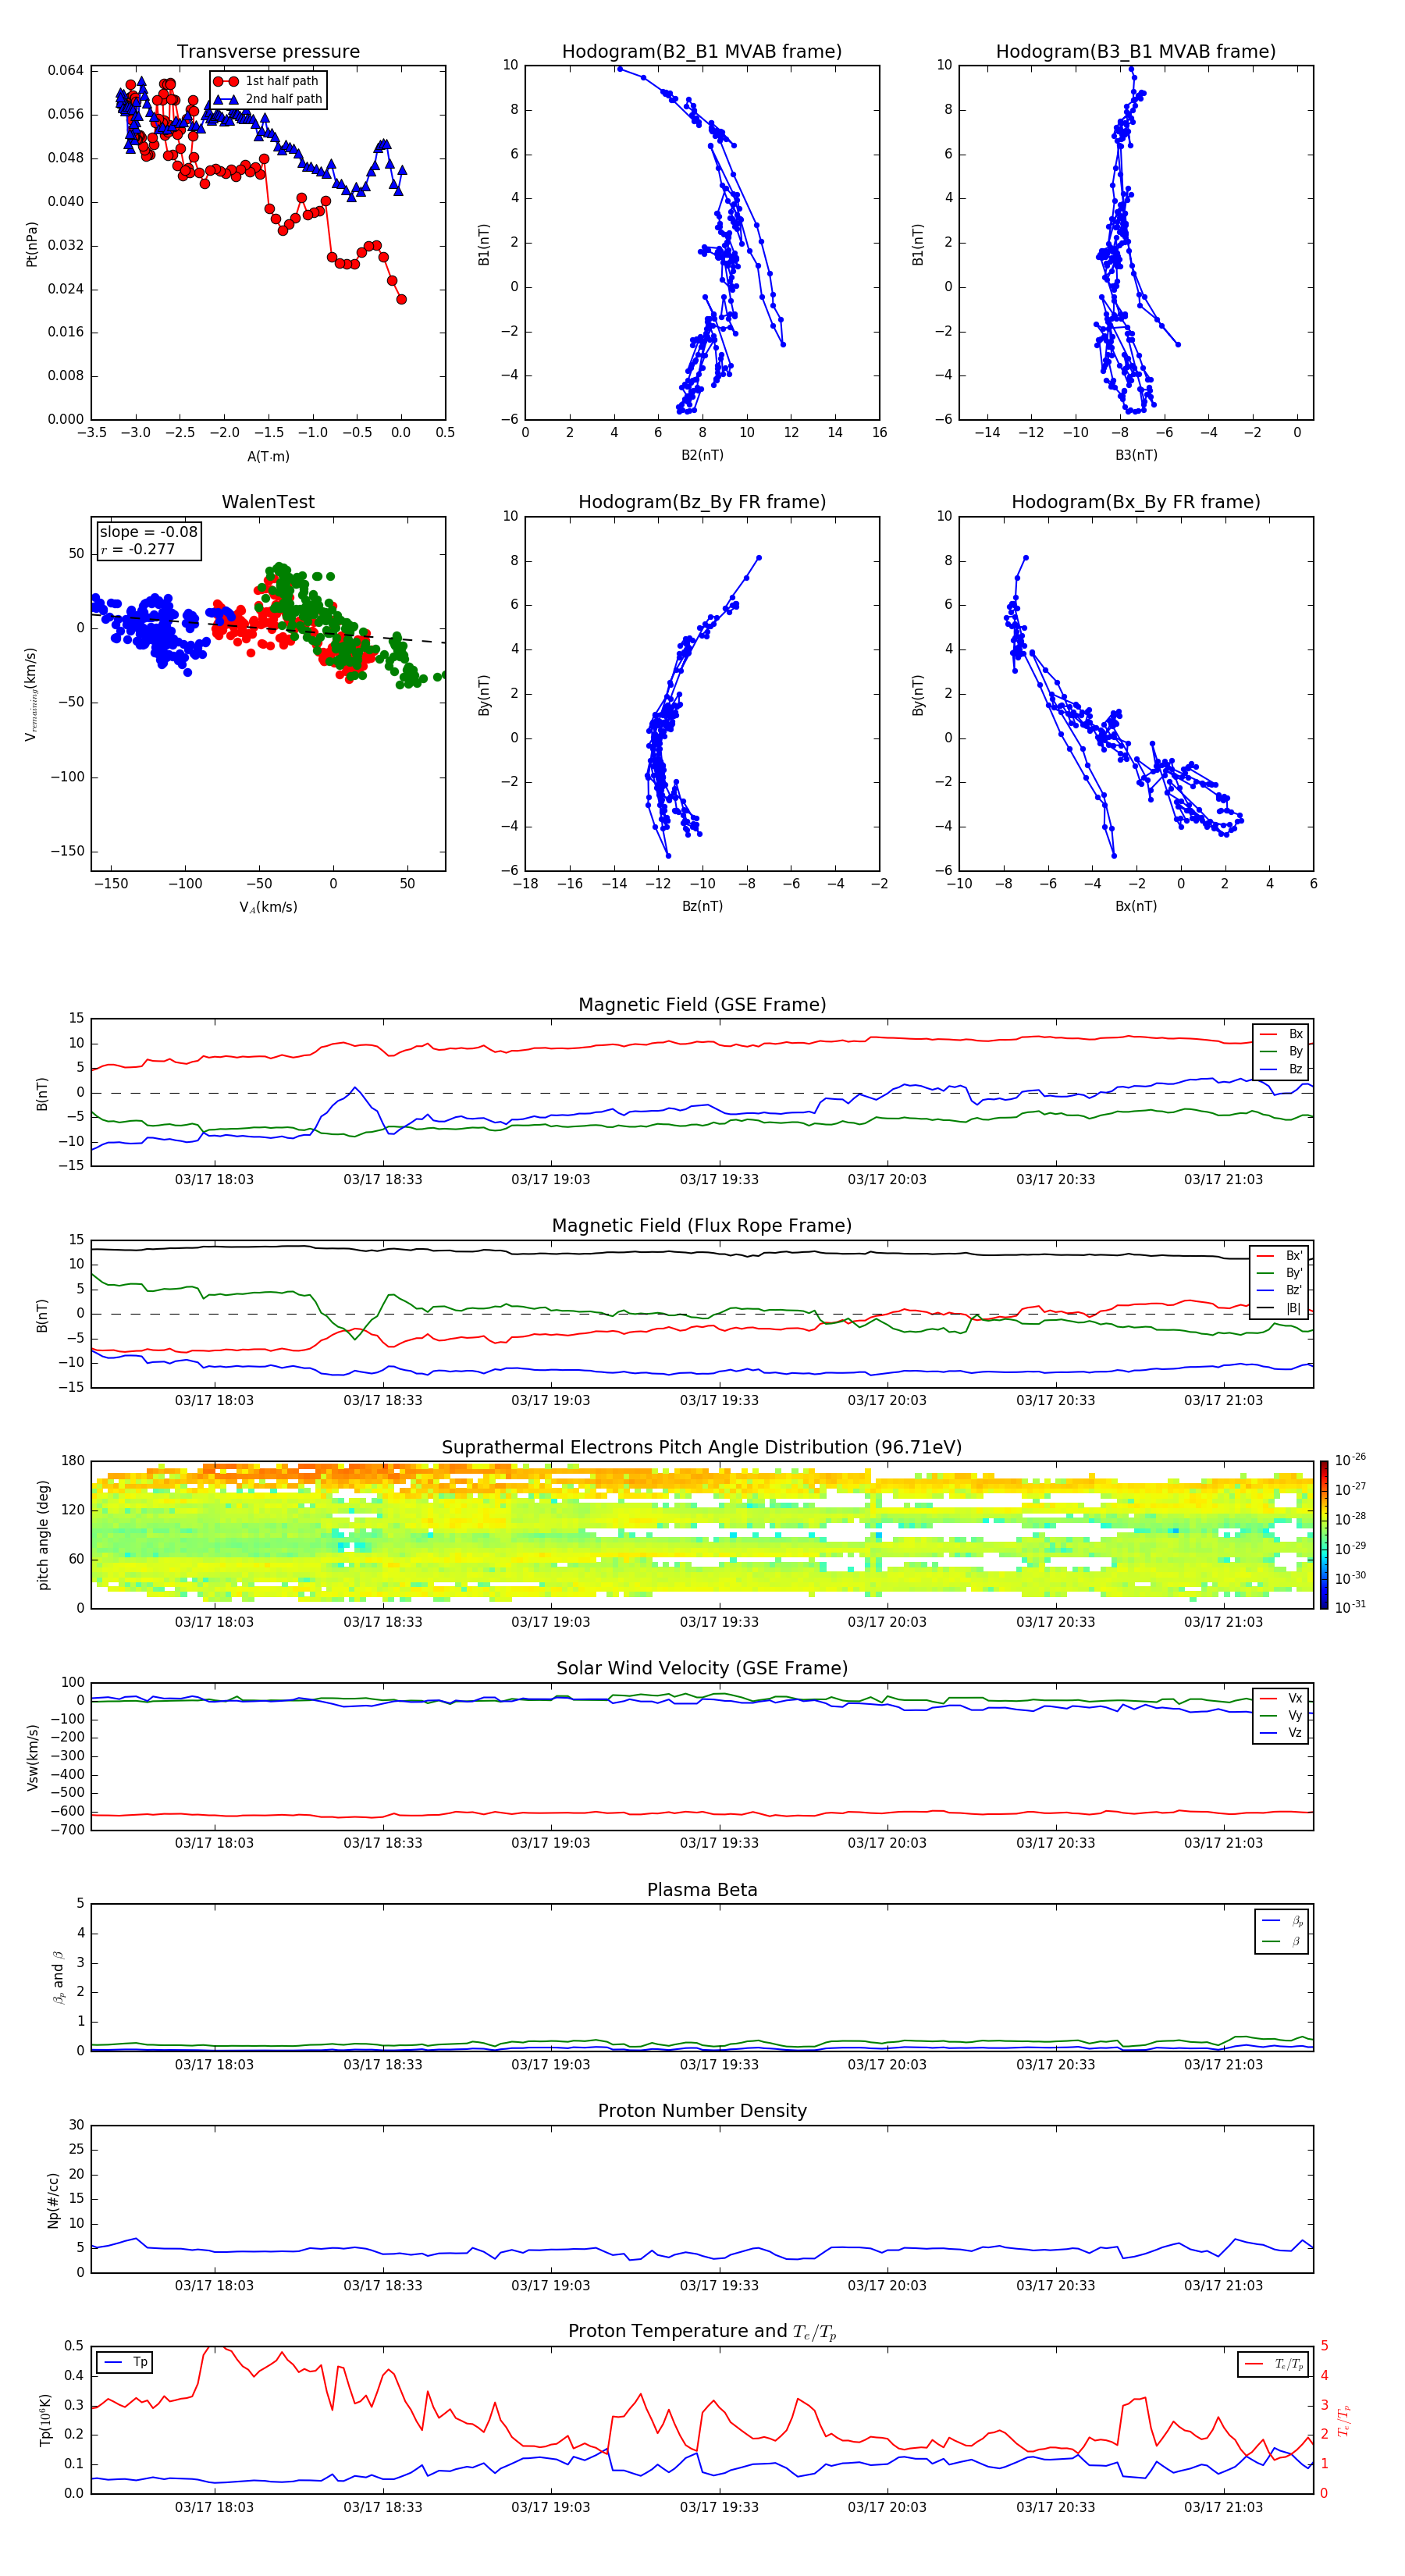Click the '10^-26' colorbar tick label
Image resolution: width=1405 pixels, height=2576 pixels.
(x=1350, y=1460)
